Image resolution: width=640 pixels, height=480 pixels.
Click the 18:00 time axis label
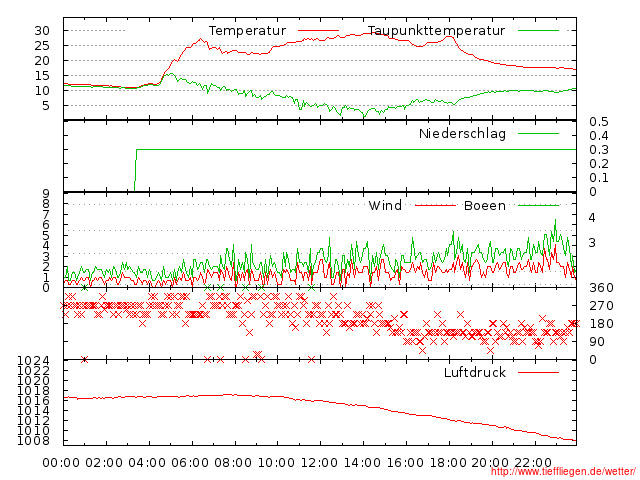[448, 463]
